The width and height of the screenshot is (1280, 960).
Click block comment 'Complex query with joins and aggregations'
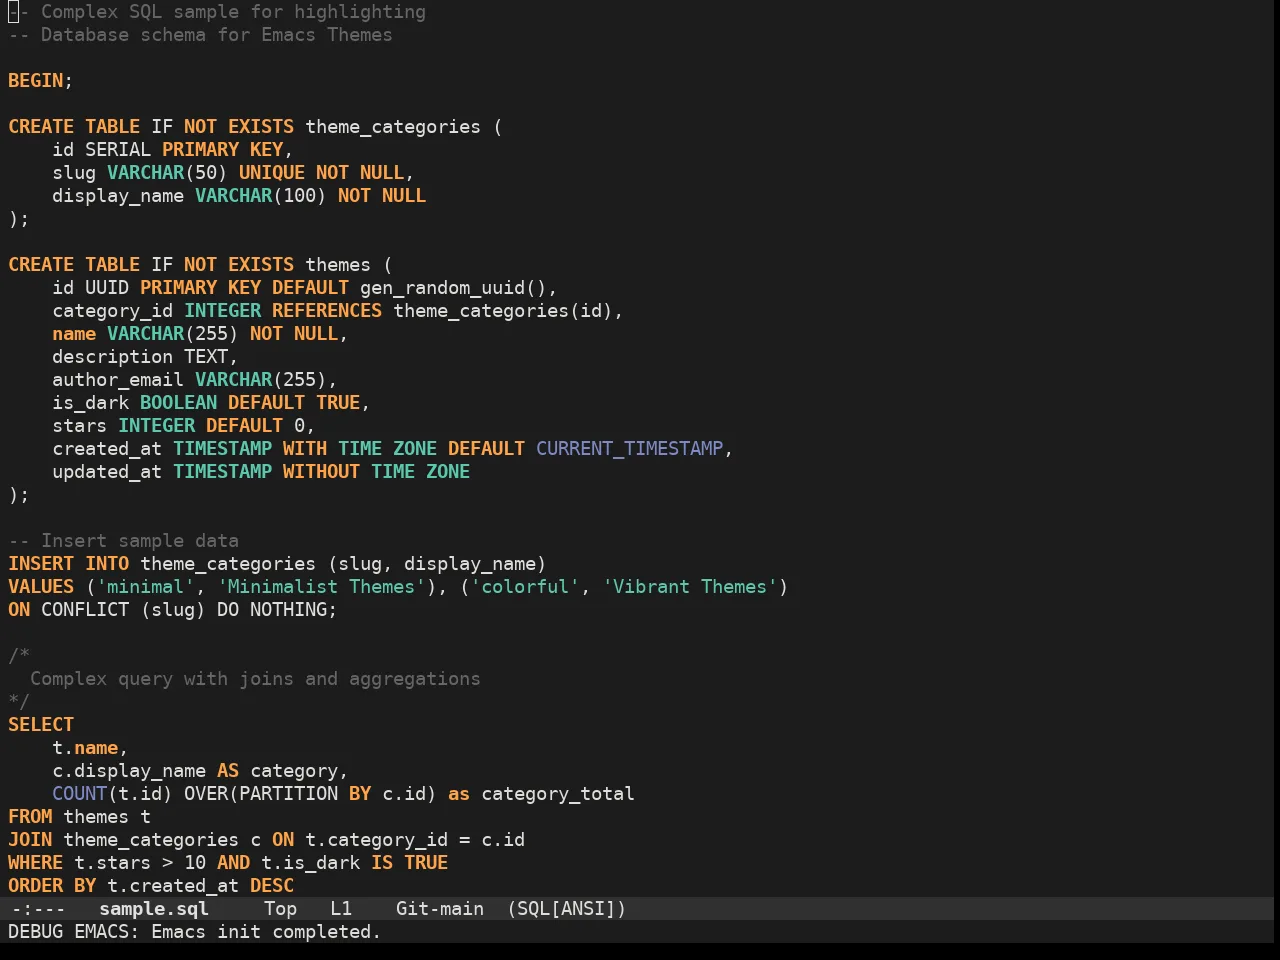tap(255, 679)
